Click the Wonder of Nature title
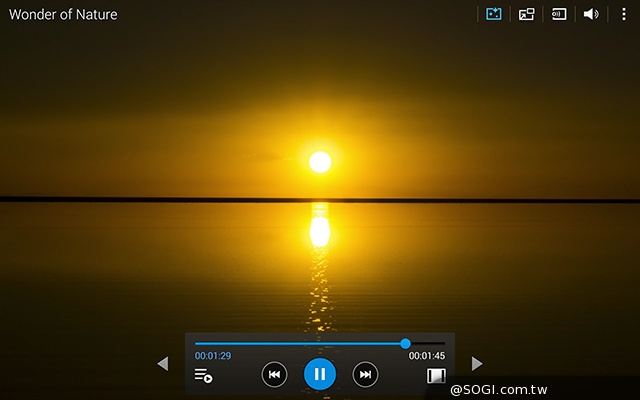The image size is (640, 400). pyautogui.click(x=63, y=15)
